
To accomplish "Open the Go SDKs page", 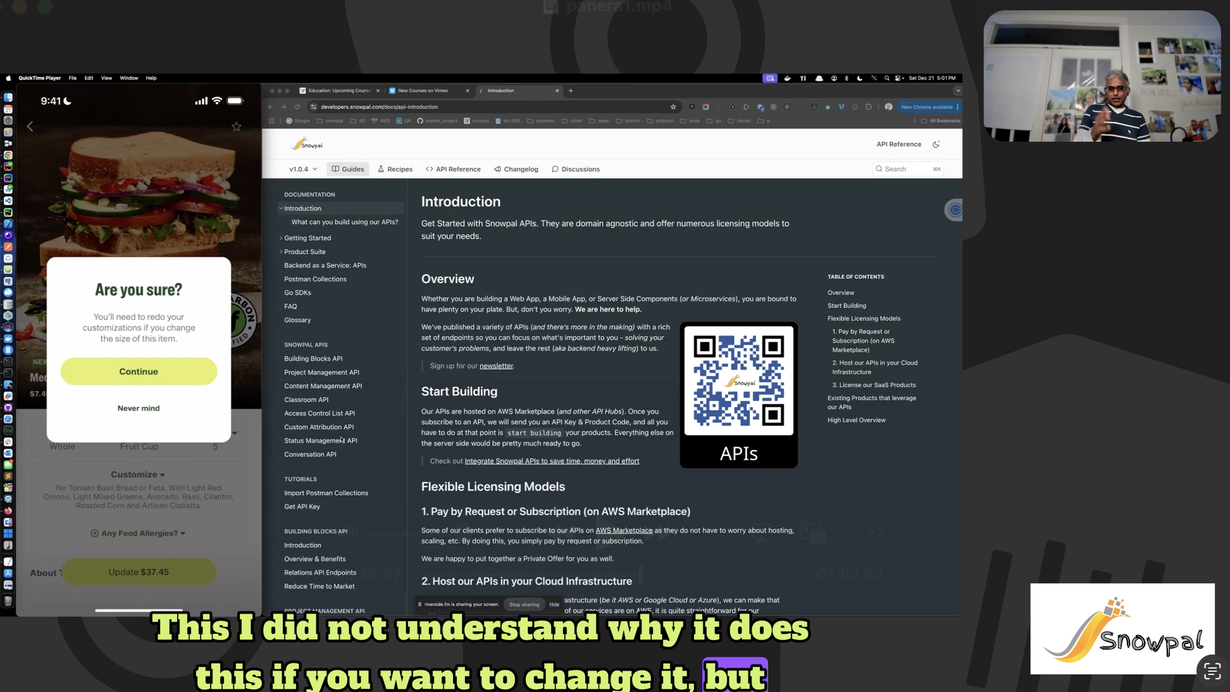I will coord(297,293).
